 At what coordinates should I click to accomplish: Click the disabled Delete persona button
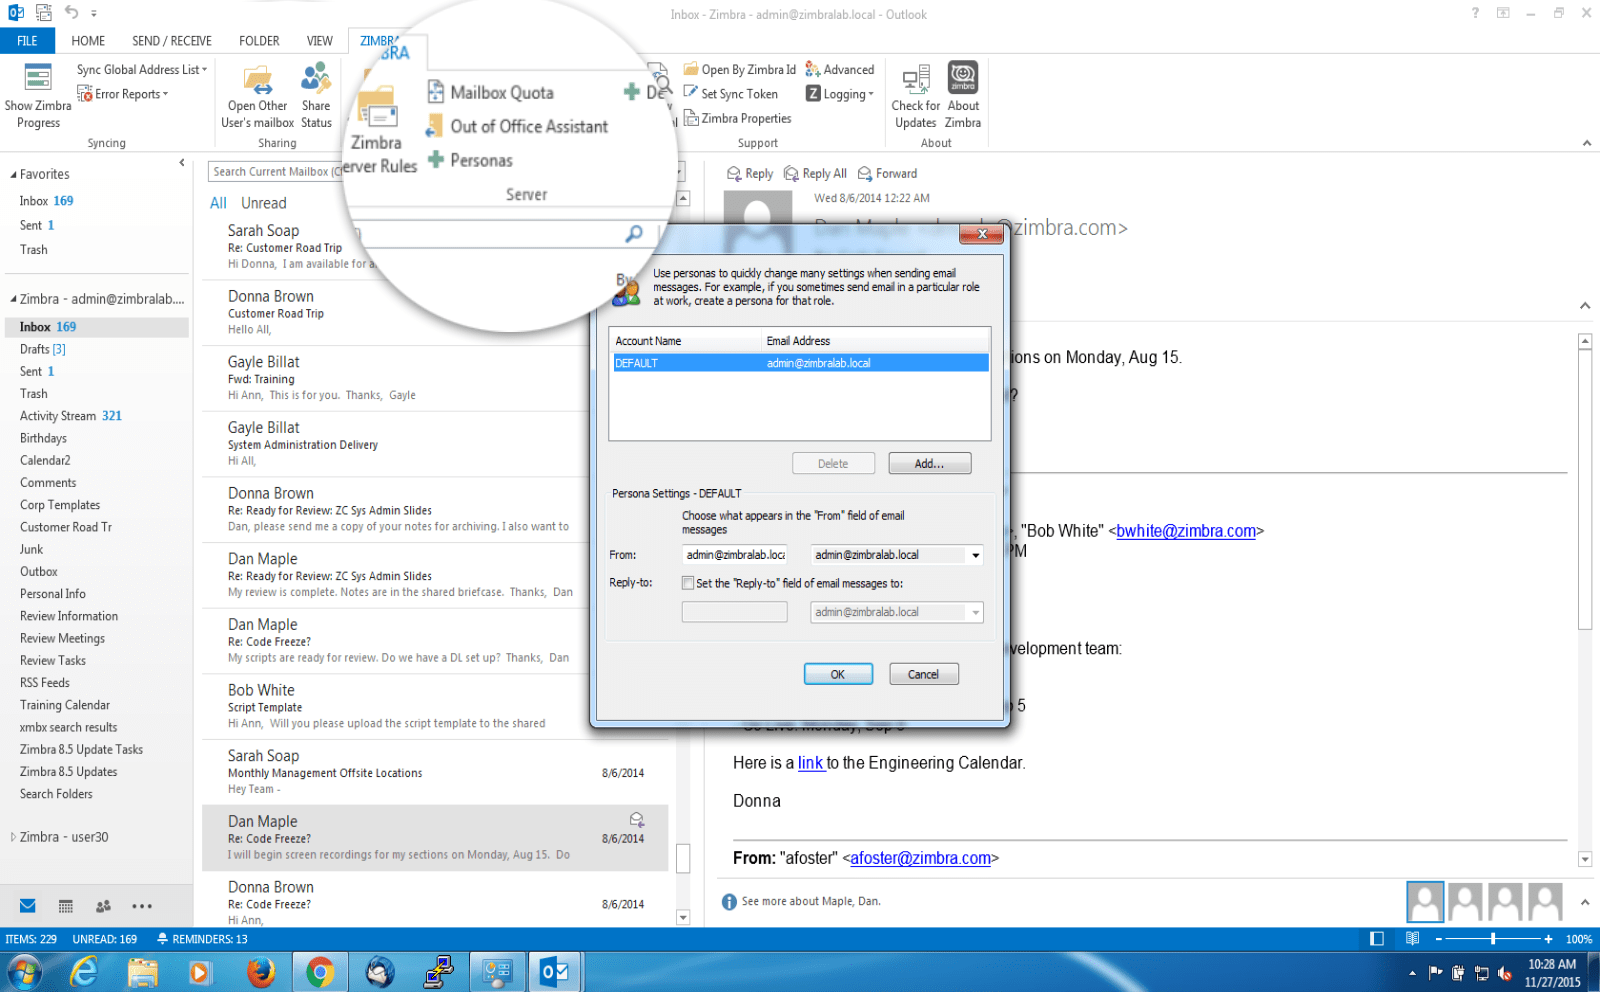[833, 464]
